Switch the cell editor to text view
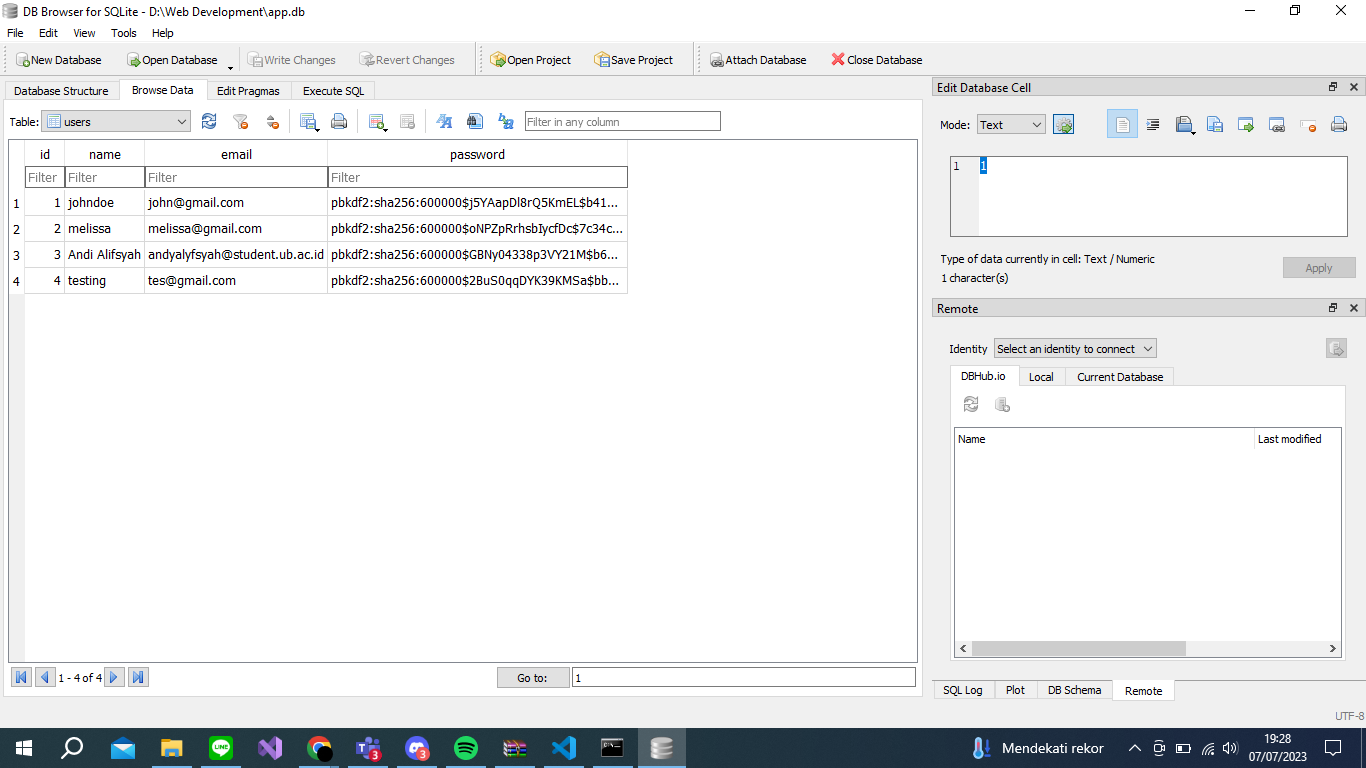This screenshot has height=768, width=1366. (x=1122, y=124)
